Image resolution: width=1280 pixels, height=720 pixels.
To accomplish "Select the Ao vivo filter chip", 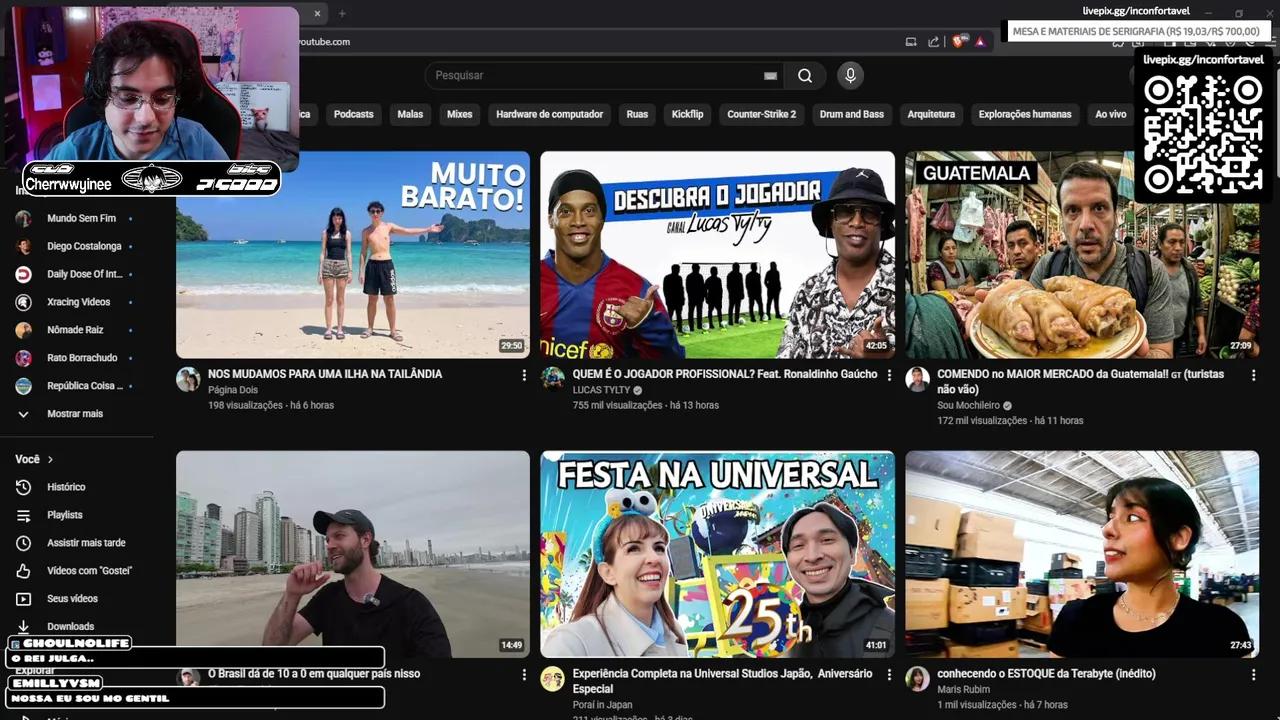I will pos(1110,114).
